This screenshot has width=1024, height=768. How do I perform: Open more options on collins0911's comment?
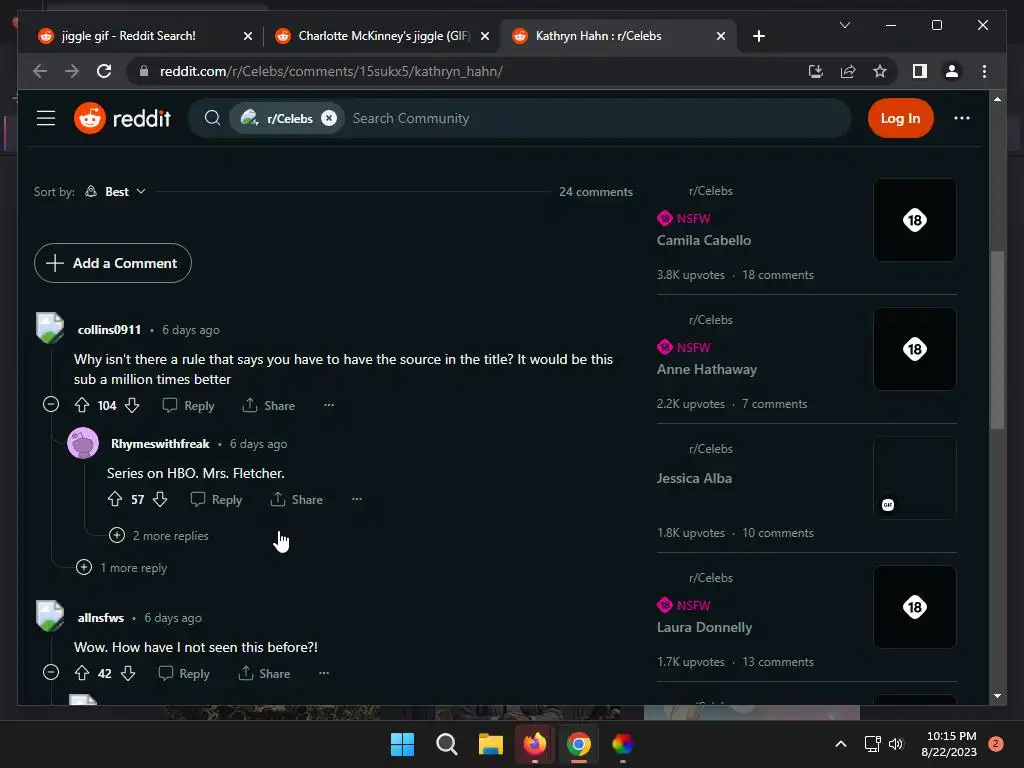coord(328,406)
